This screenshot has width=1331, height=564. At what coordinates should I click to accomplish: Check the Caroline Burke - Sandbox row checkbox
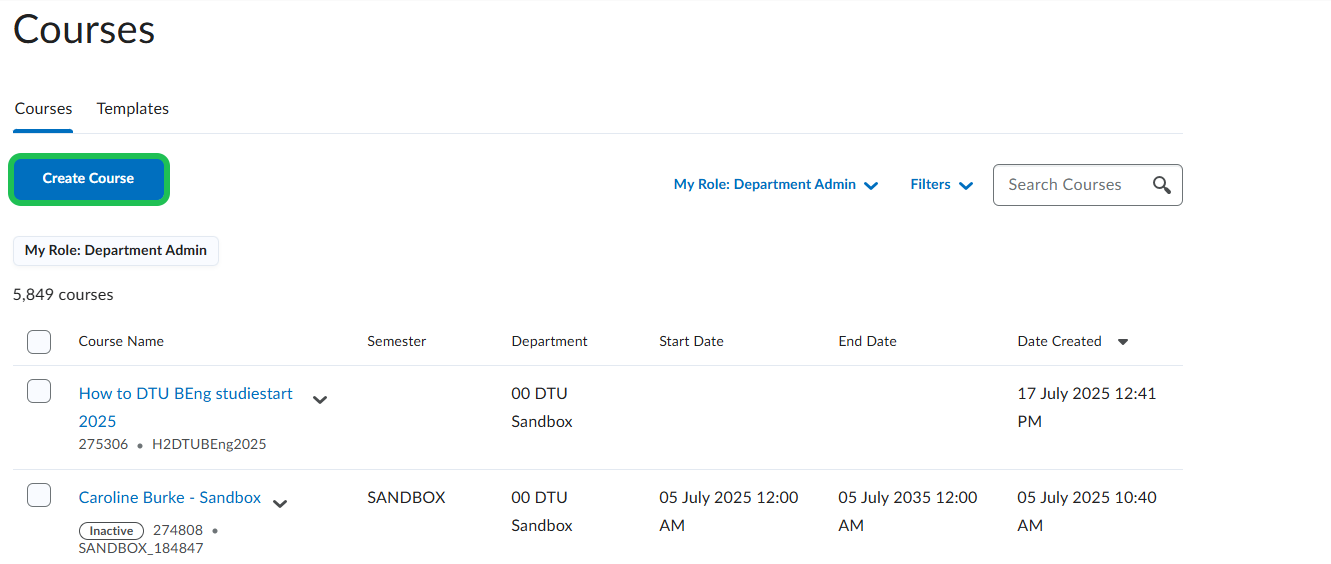(39, 495)
